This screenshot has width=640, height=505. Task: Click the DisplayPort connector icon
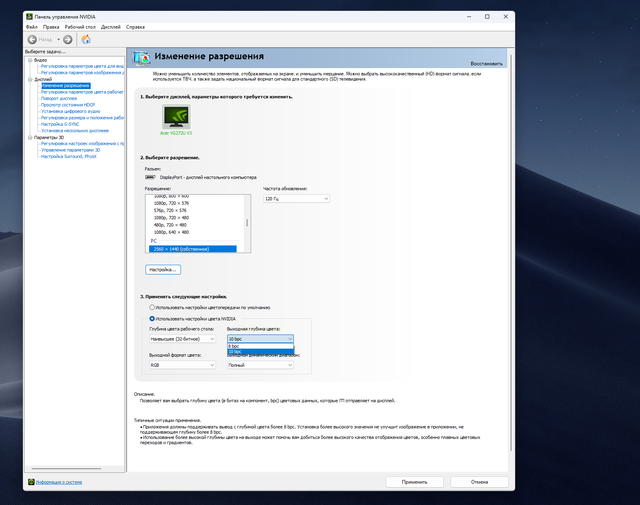click(x=150, y=177)
